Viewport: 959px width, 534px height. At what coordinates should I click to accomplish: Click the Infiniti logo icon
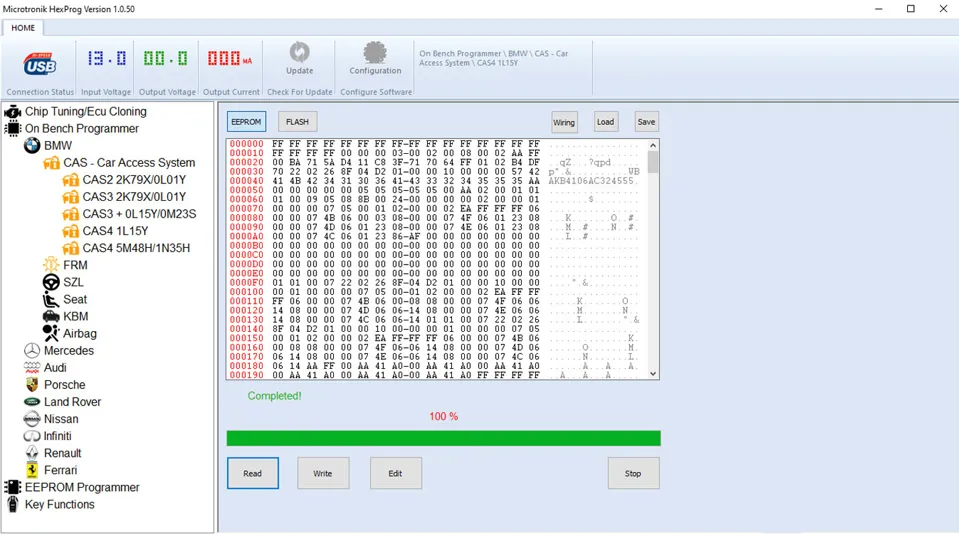coord(32,436)
